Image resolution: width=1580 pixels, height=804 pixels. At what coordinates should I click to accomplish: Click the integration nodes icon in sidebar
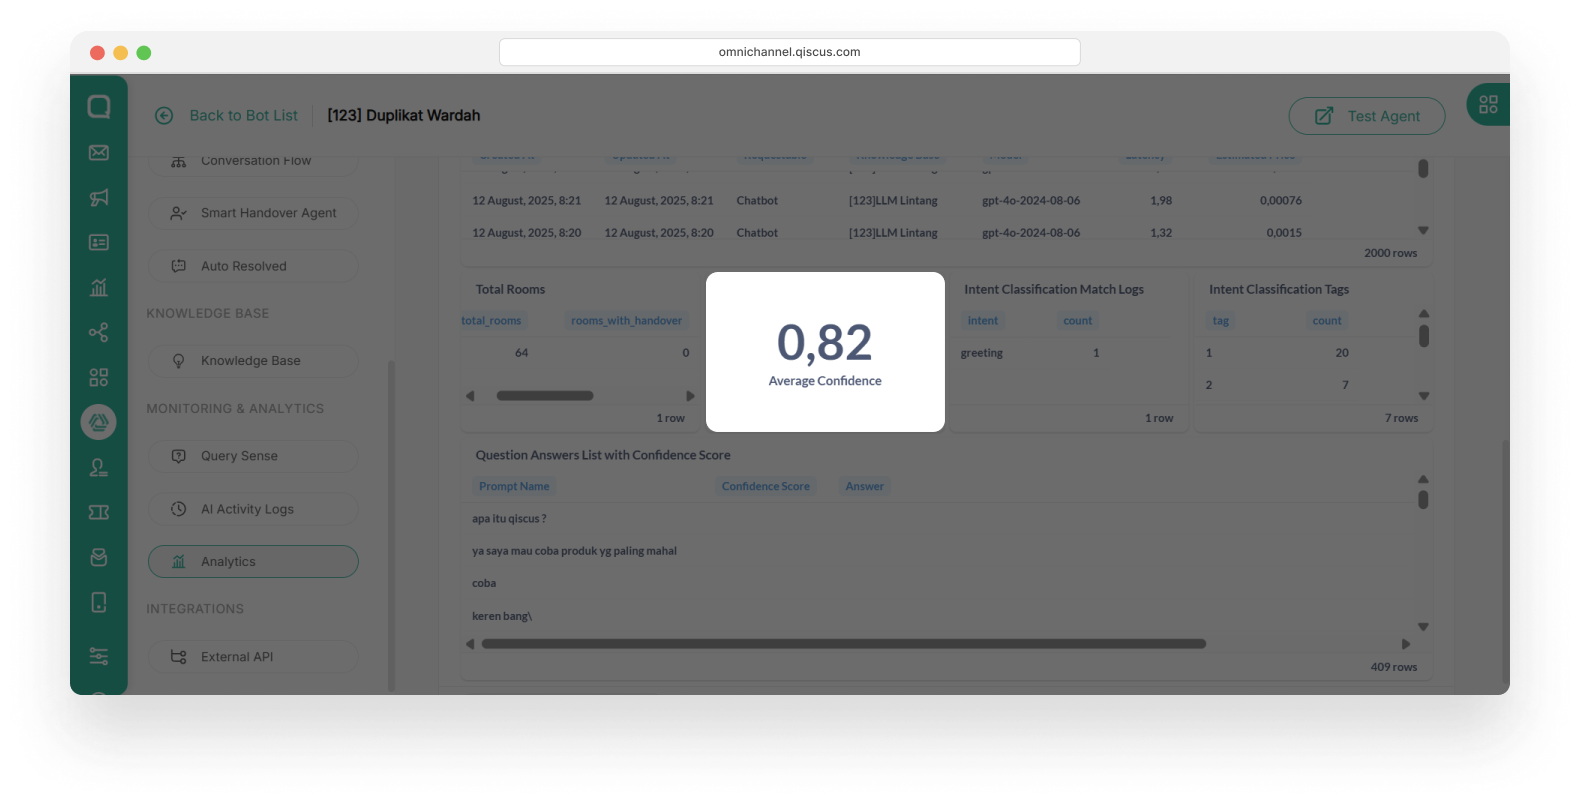99,333
